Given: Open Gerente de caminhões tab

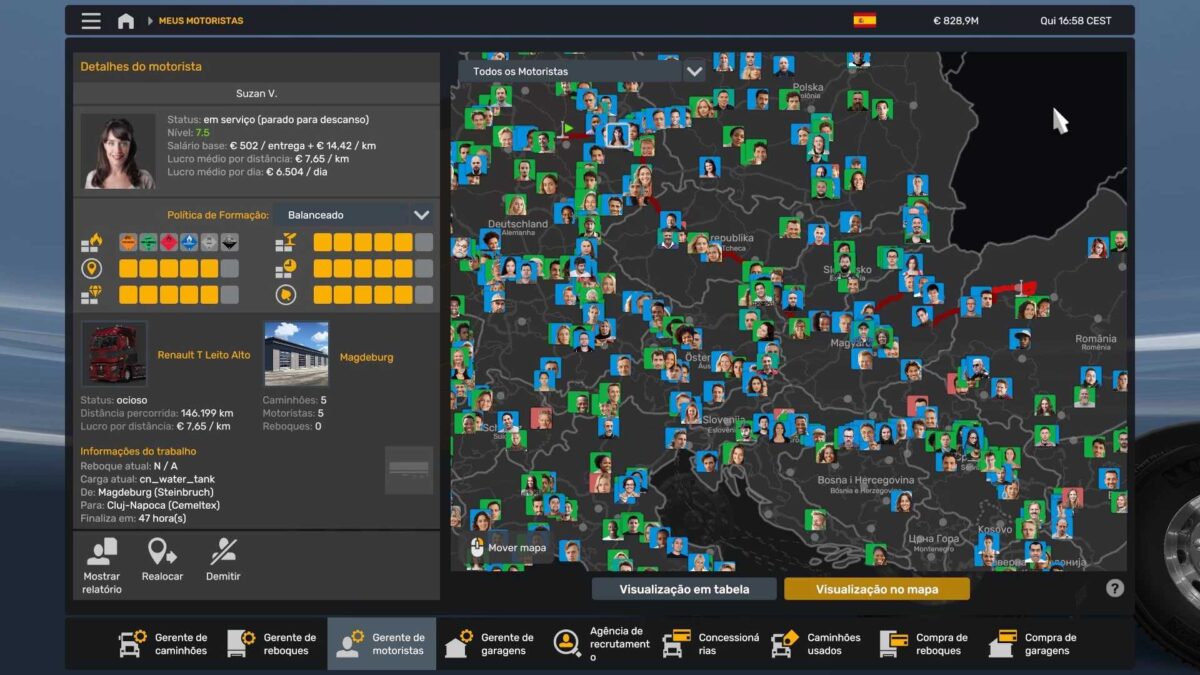Looking at the screenshot, I should click(x=164, y=644).
